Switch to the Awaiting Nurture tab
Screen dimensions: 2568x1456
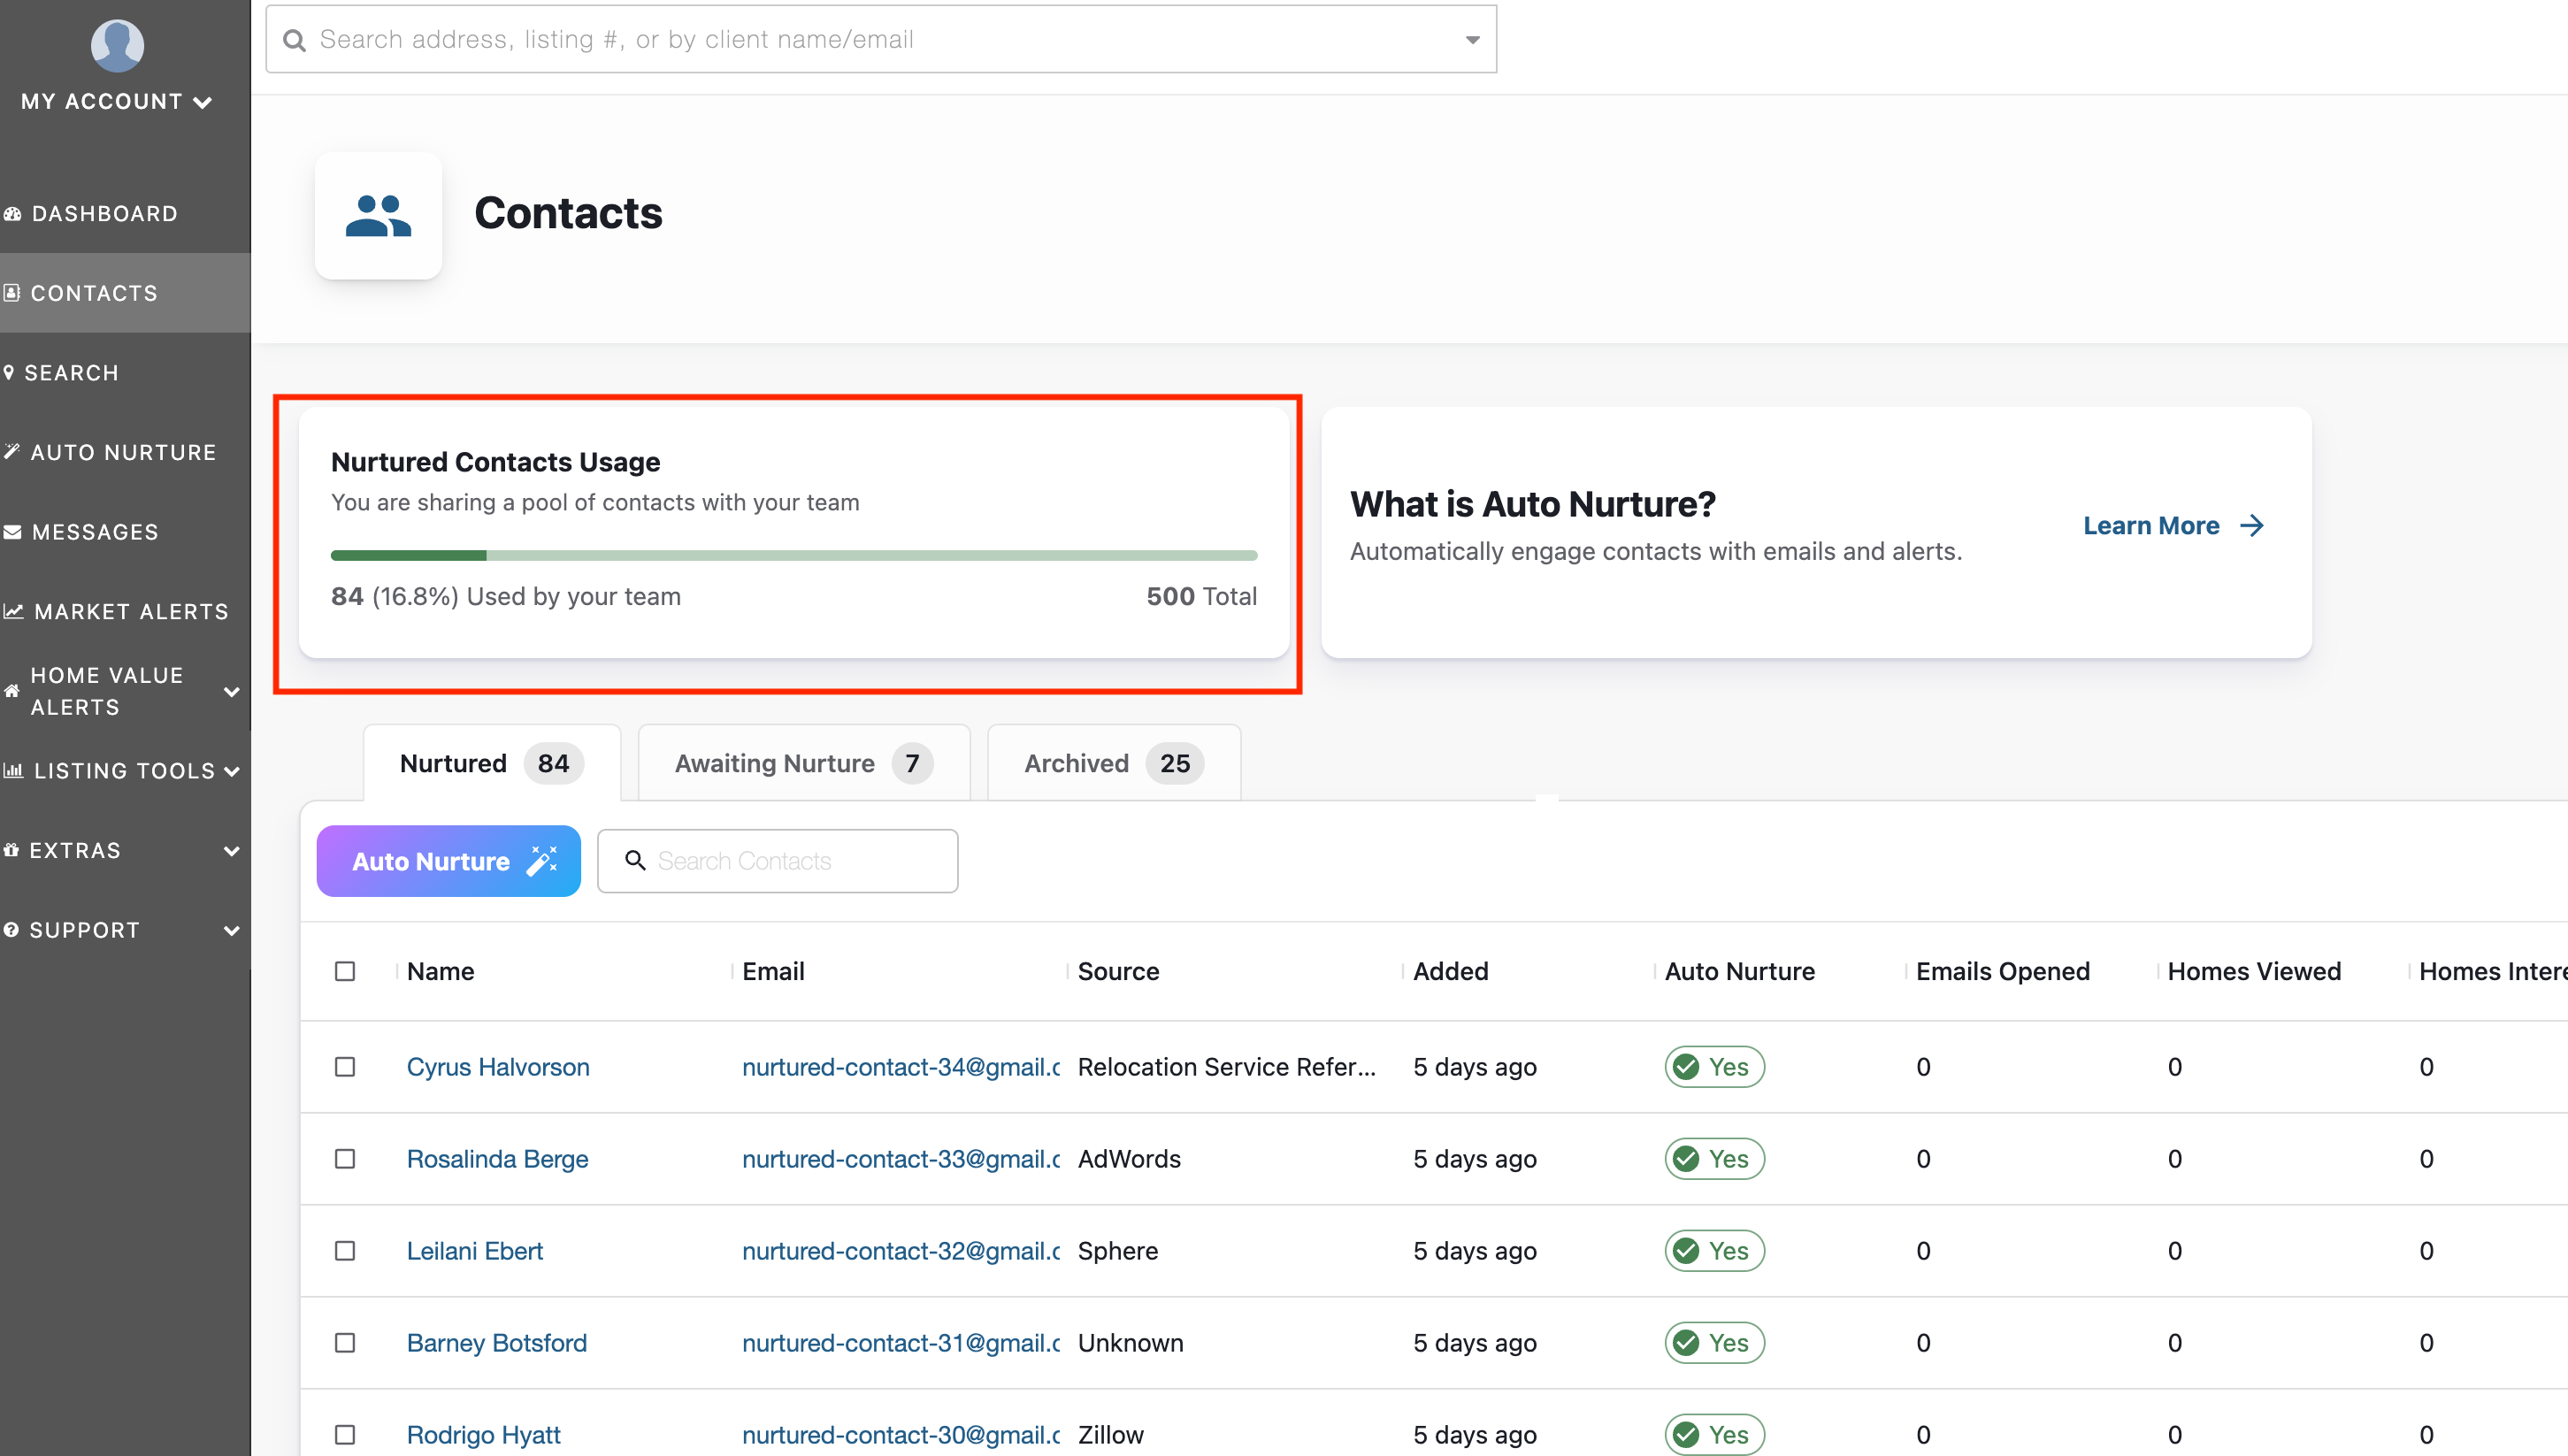(804, 763)
